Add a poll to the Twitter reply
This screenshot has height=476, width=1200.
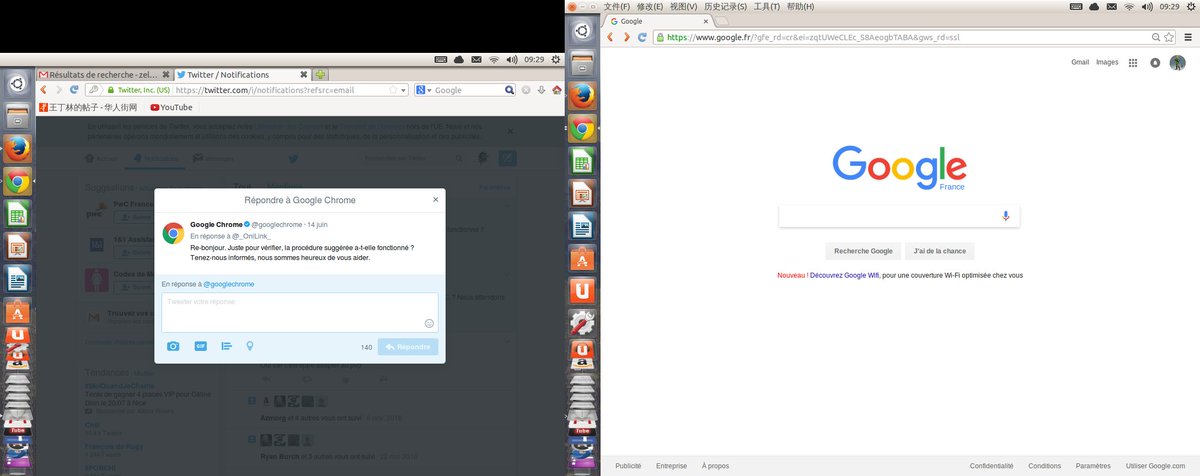coord(226,346)
